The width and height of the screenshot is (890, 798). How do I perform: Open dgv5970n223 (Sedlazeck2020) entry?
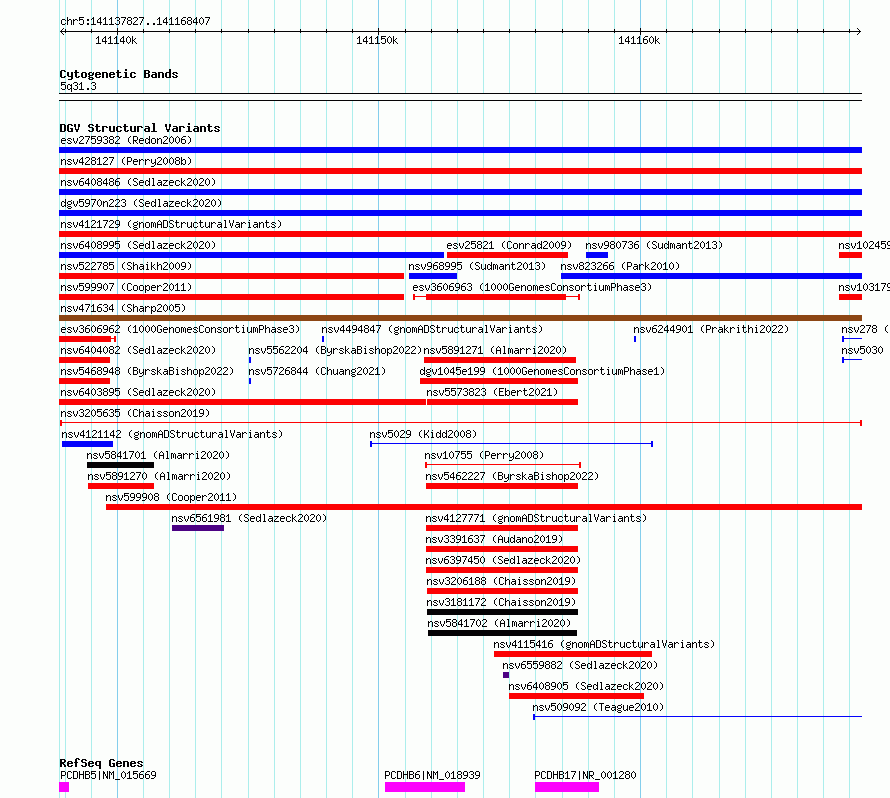(x=141, y=203)
